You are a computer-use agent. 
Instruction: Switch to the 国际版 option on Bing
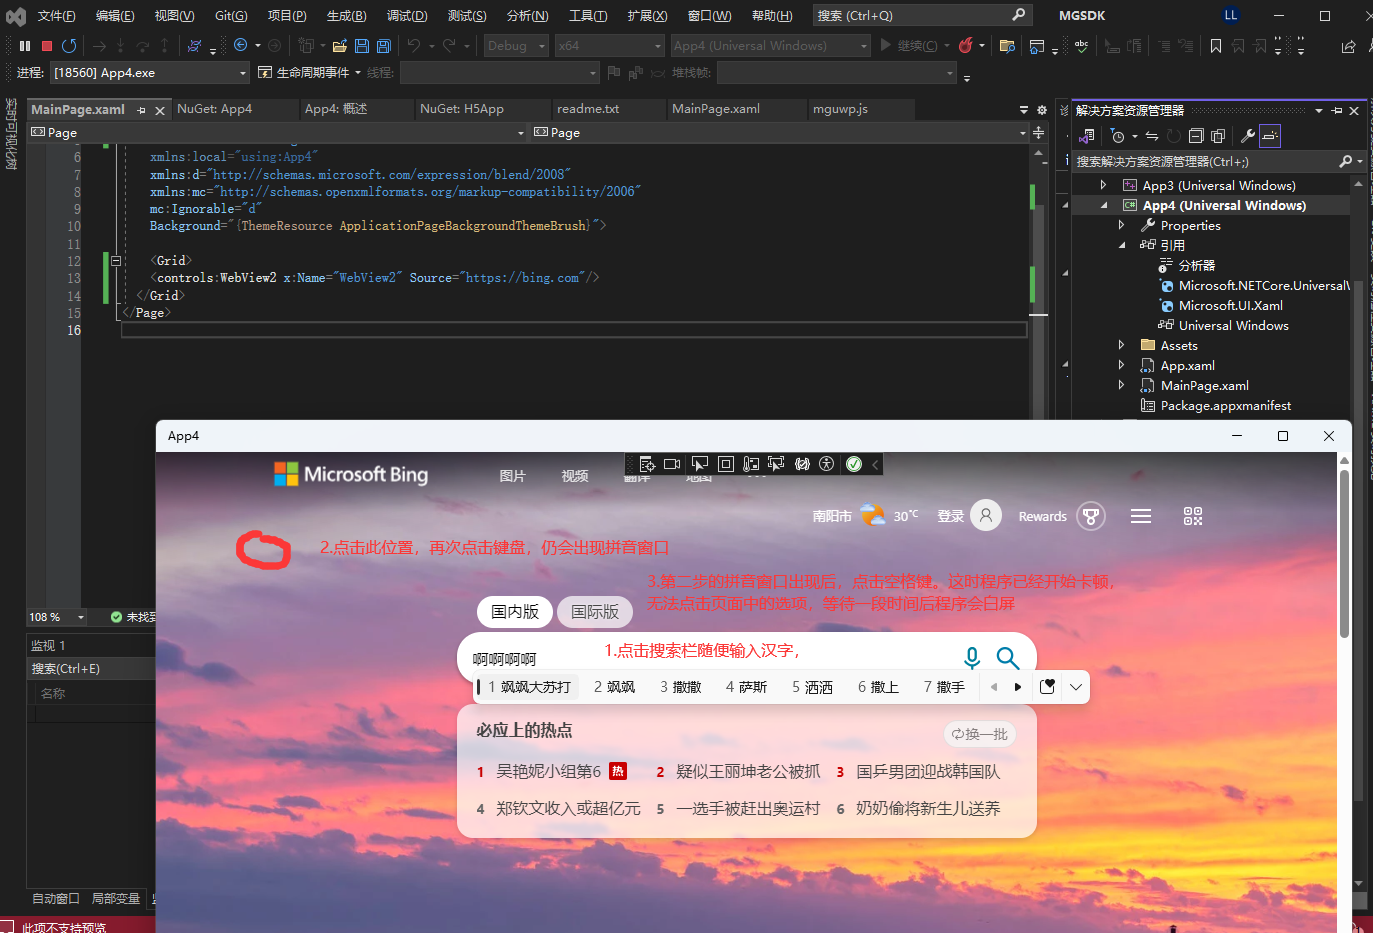[594, 611]
